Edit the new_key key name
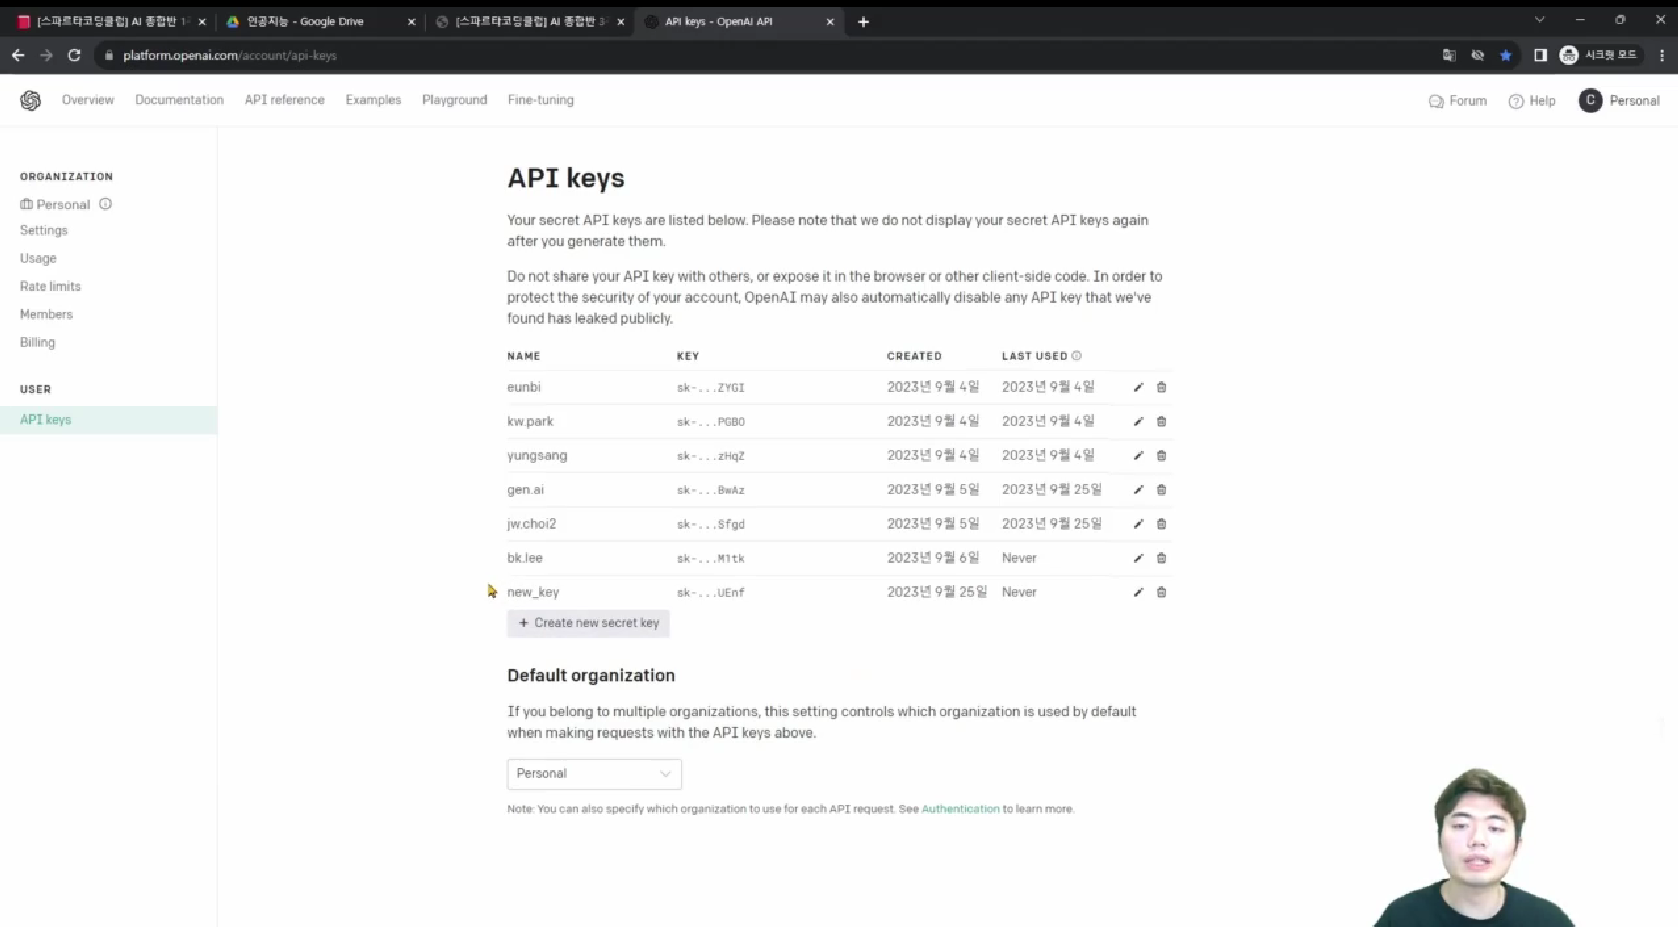The width and height of the screenshot is (1678, 927). pyautogui.click(x=1138, y=592)
